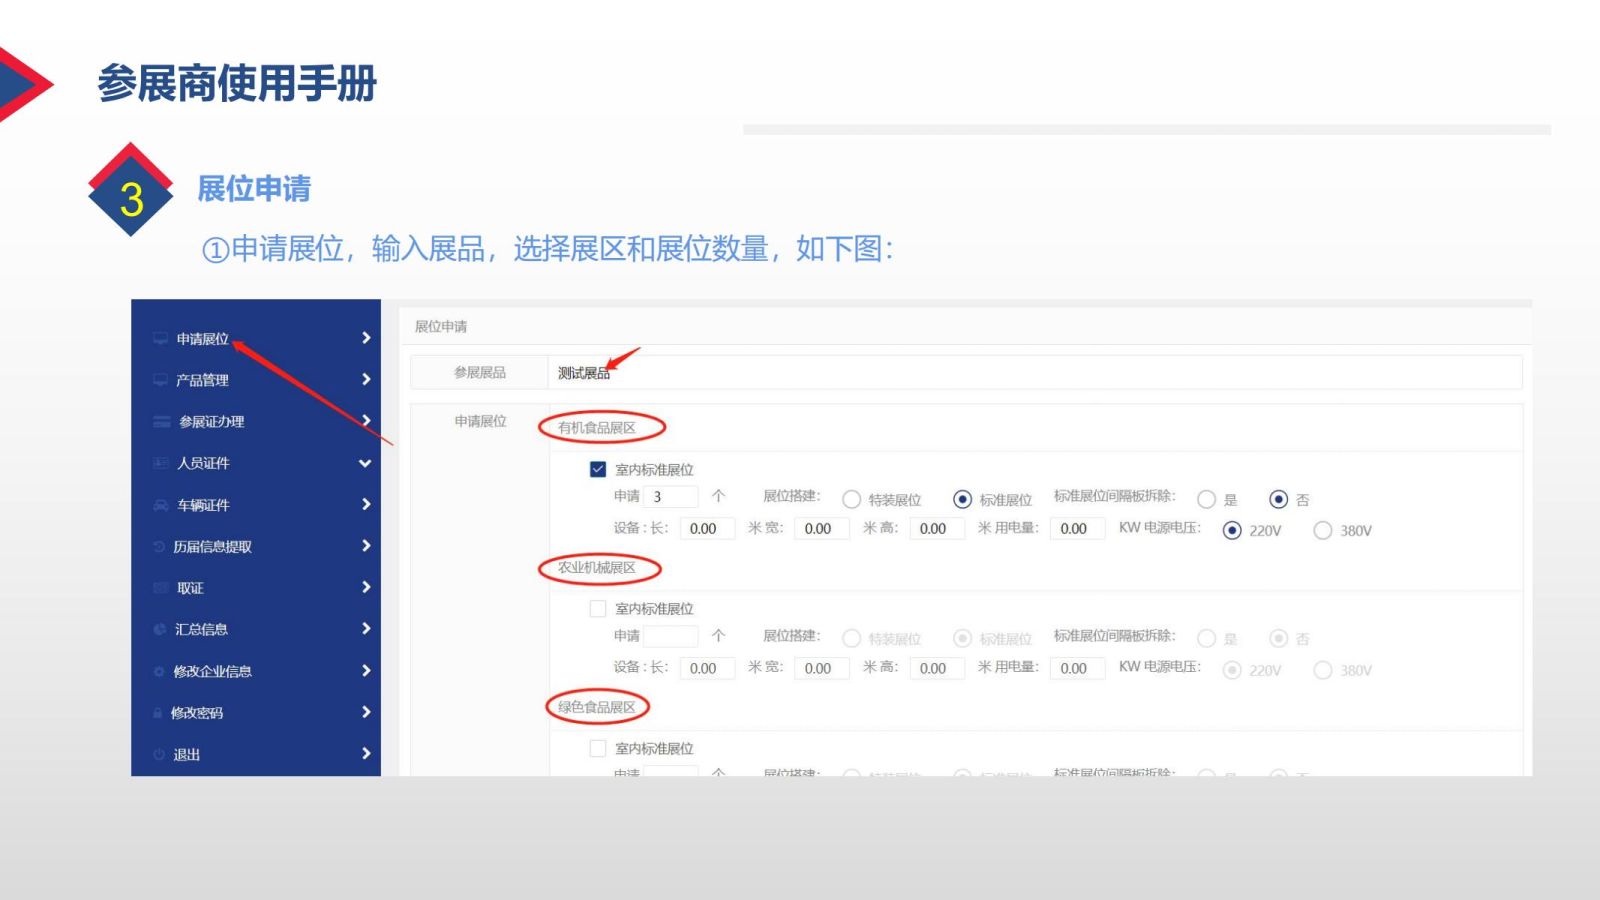Expand the 修改企业信息 chevron arrow

point(366,671)
